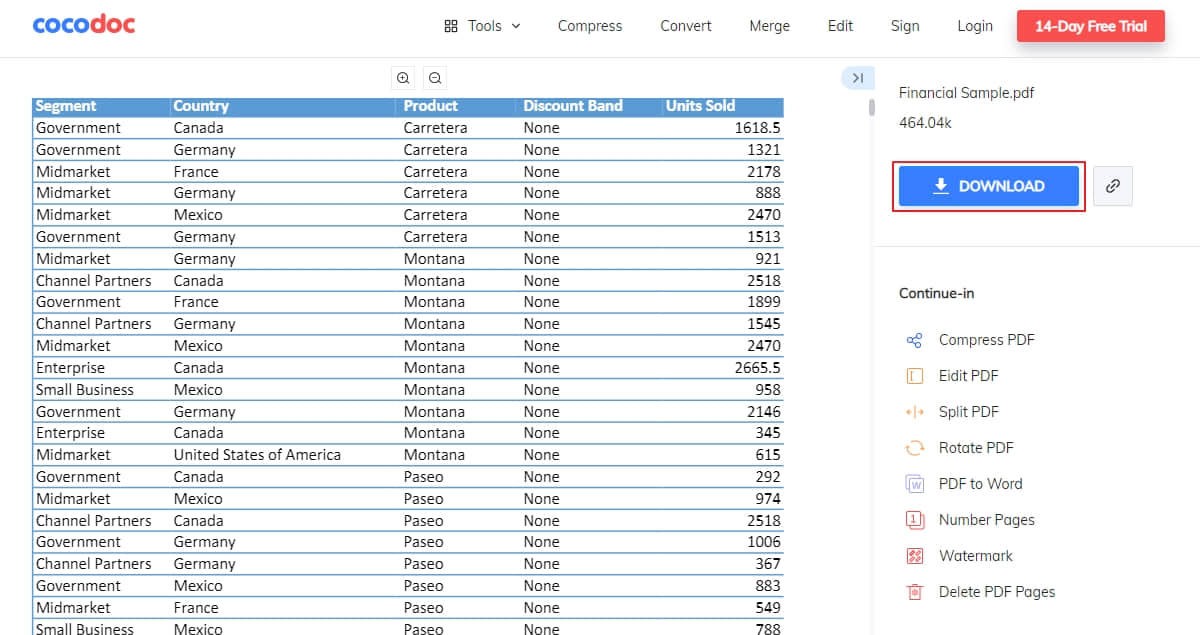Viewport: 1200px width, 635px height.
Task: Go to the Login page
Action: (975, 26)
